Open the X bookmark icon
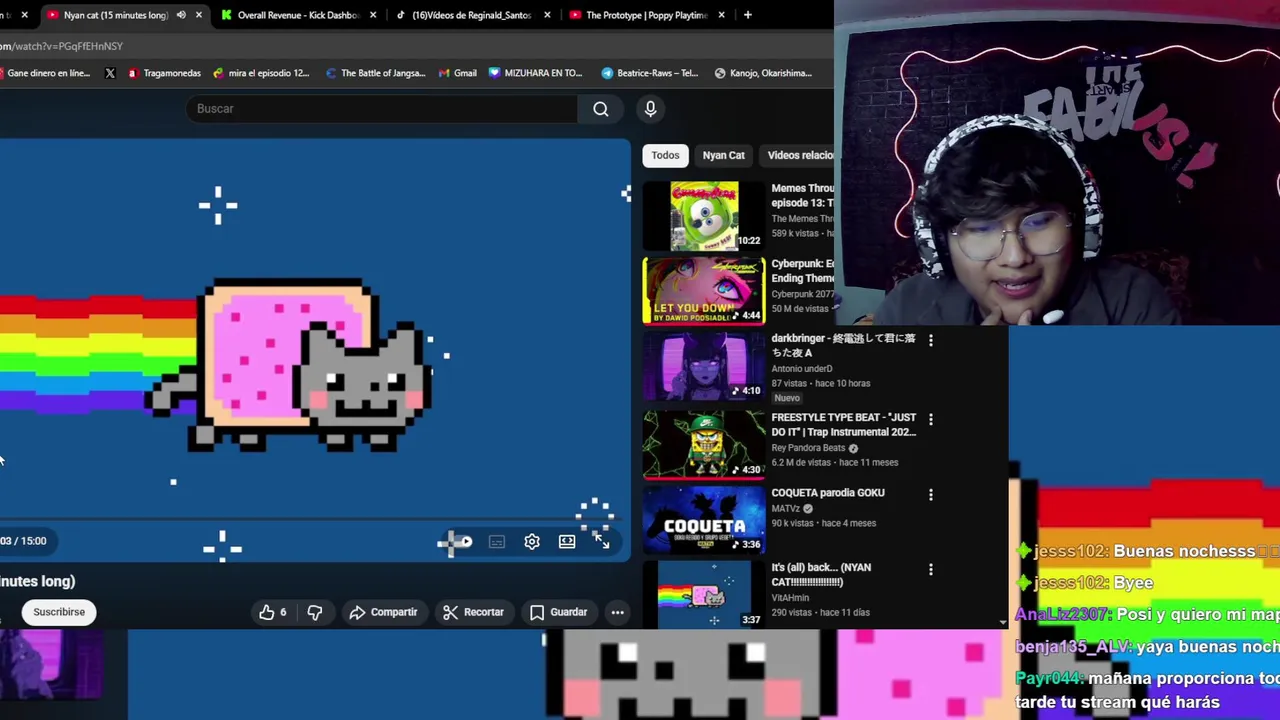Screen dimensions: 1280x720 coord(110,73)
